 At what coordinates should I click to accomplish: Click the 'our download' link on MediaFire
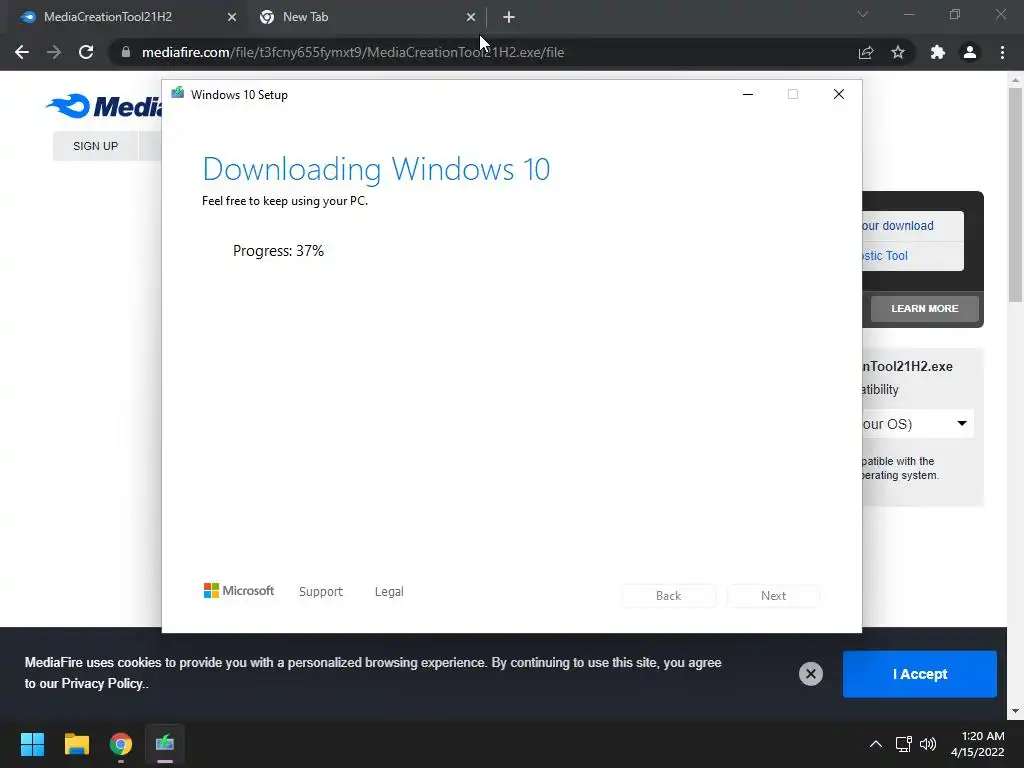tap(897, 225)
